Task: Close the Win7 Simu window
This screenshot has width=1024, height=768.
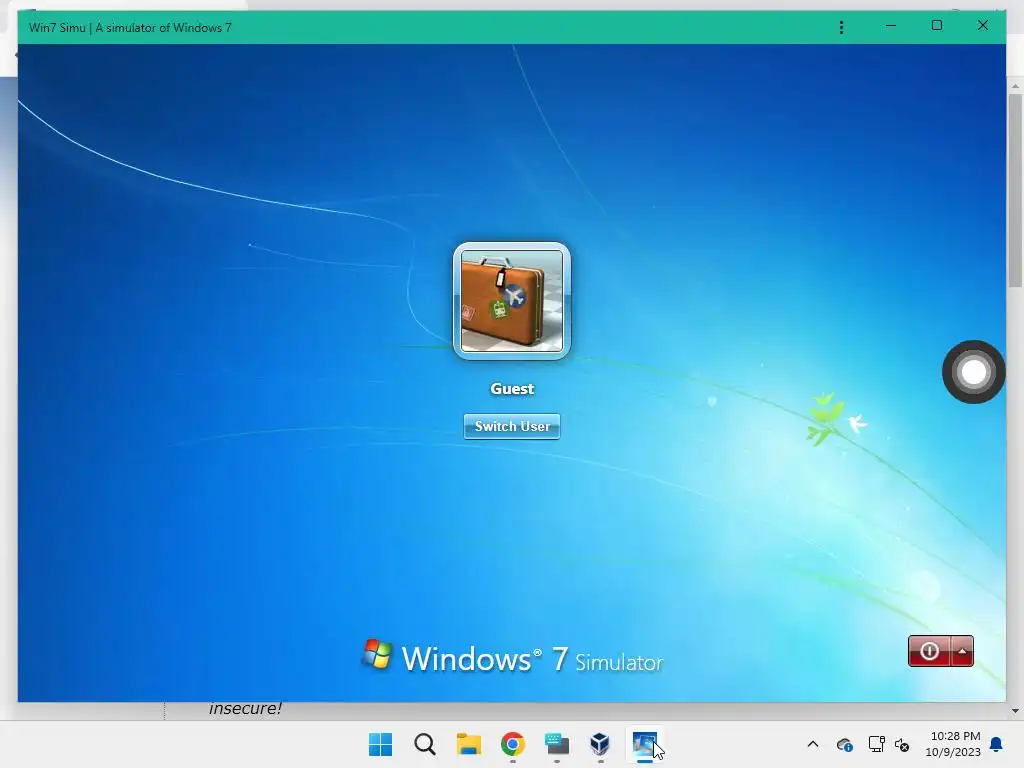Action: click(x=982, y=26)
